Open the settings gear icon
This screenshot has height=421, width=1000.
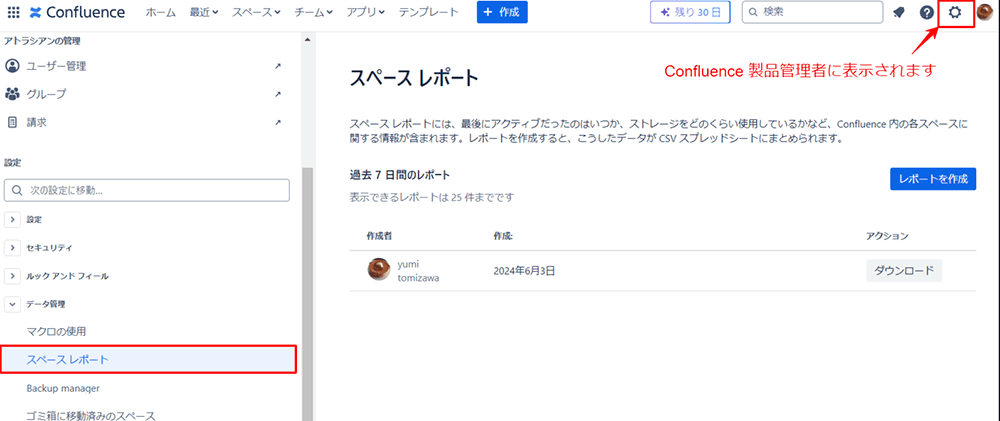coord(955,12)
